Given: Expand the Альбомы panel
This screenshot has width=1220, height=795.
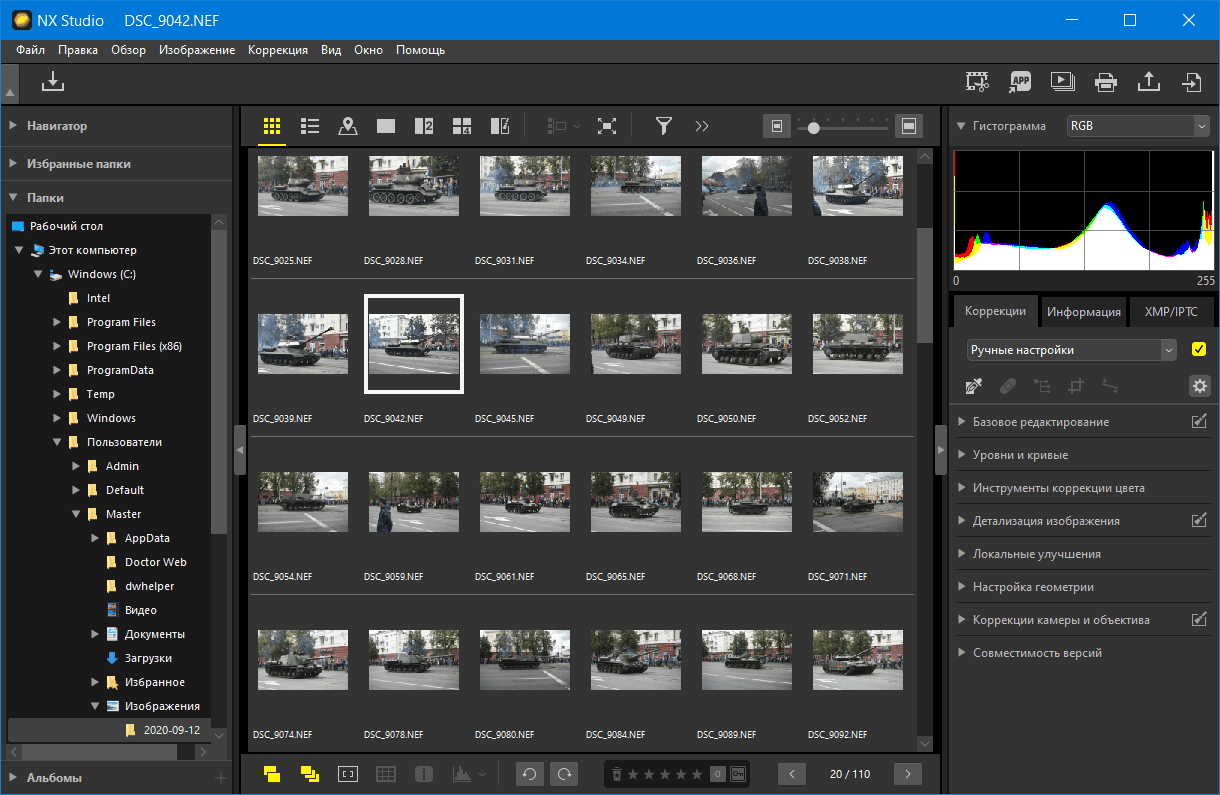Looking at the screenshot, I should (12, 777).
